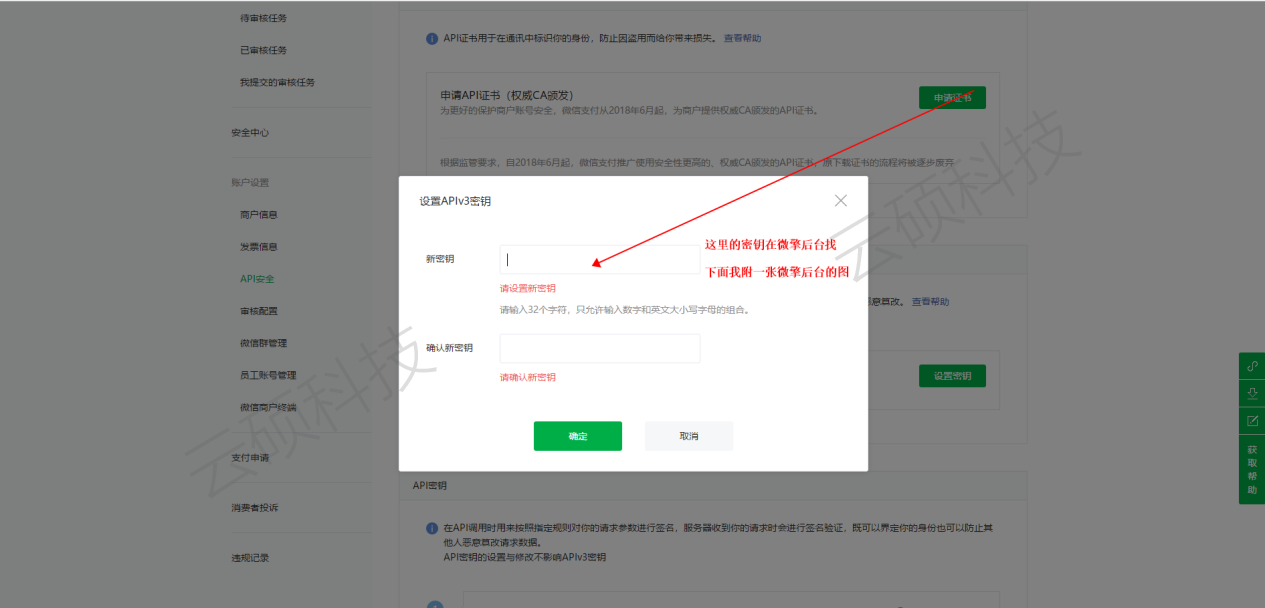Click the edit feedback icon in right floating bar
This screenshot has height=608, width=1265.
pos(1251,422)
